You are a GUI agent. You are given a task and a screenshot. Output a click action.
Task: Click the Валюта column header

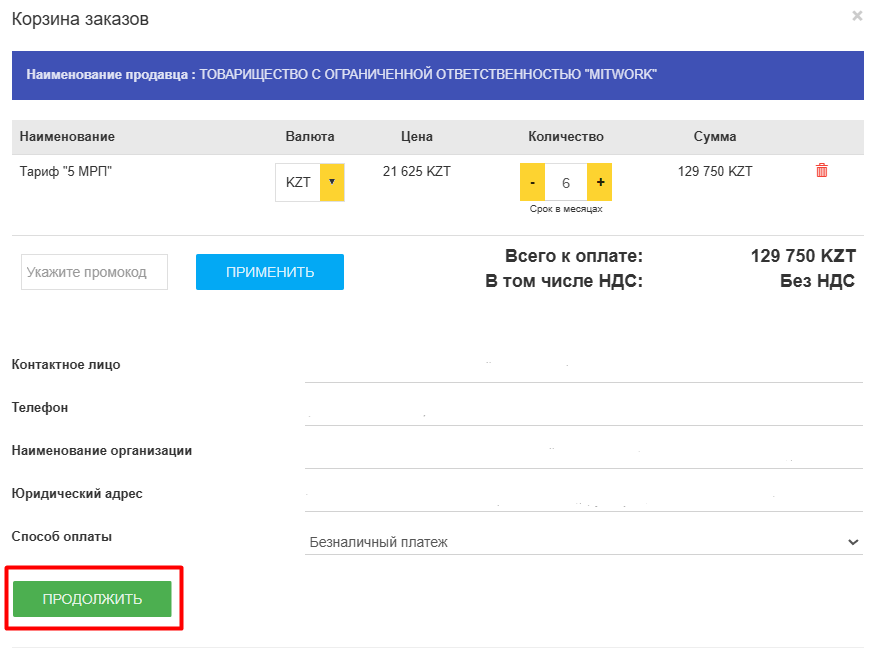pos(310,137)
